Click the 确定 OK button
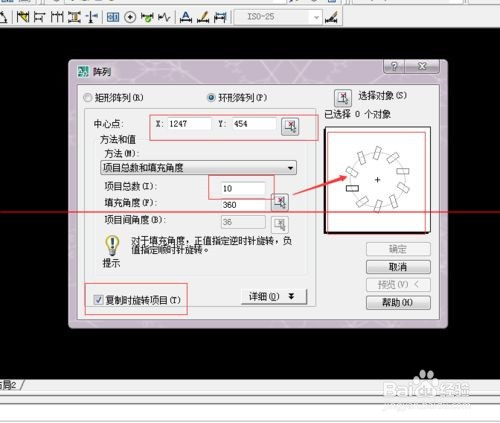Image resolution: width=500 pixels, height=423 pixels. click(398, 249)
